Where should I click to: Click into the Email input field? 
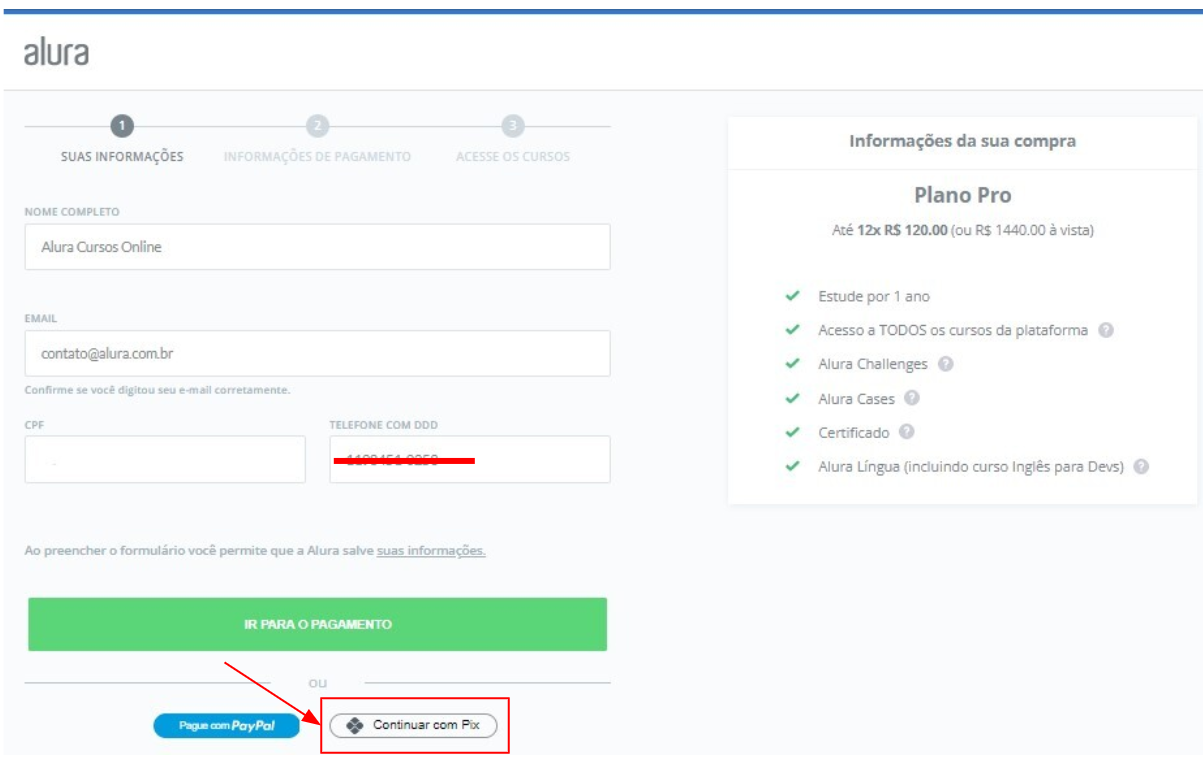tap(317, 353)
